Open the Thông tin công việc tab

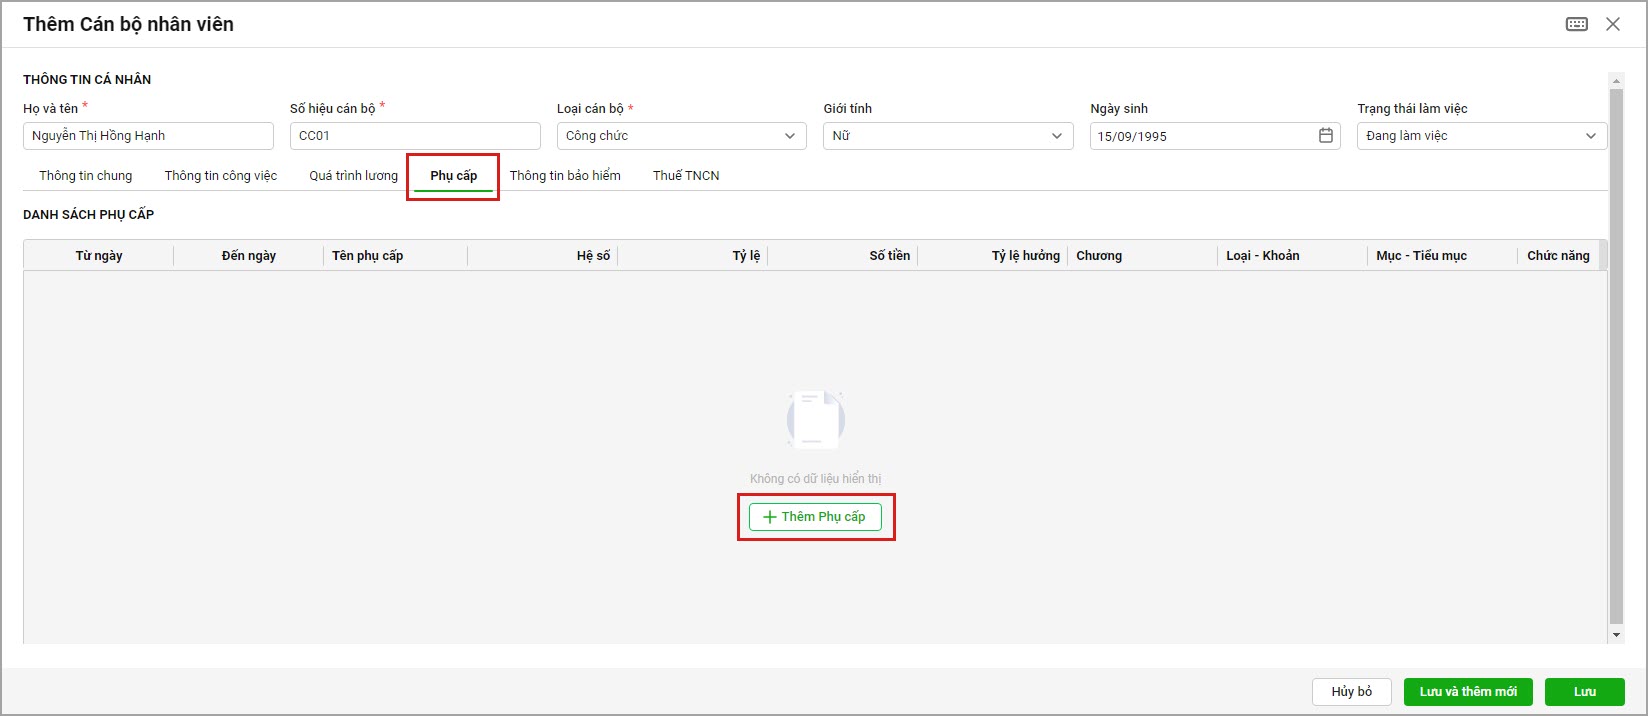(x=220, y=175)
